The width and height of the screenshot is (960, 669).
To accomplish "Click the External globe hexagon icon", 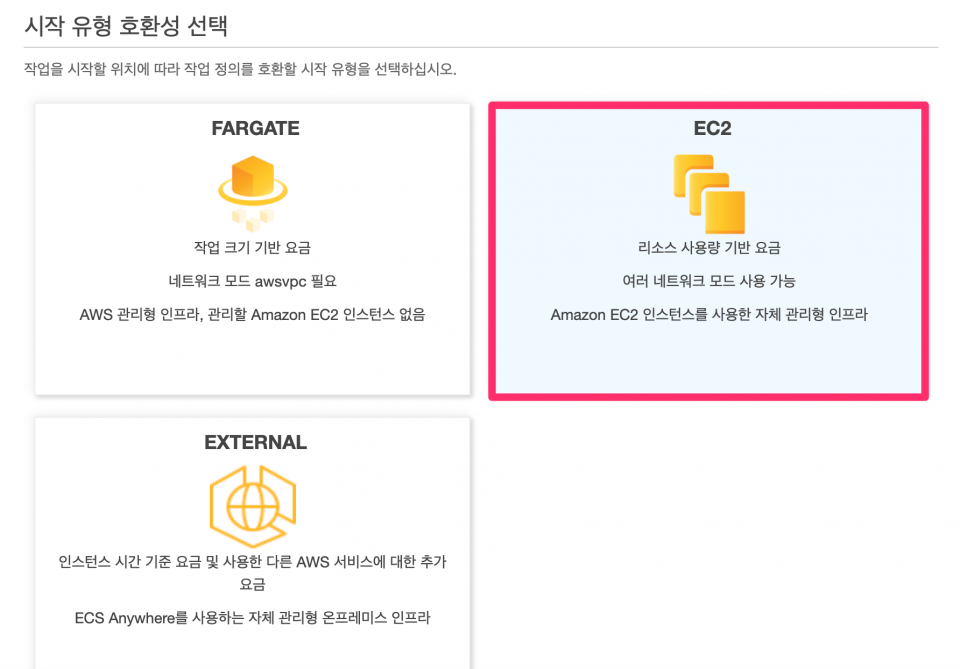I will tap(253, 506).
